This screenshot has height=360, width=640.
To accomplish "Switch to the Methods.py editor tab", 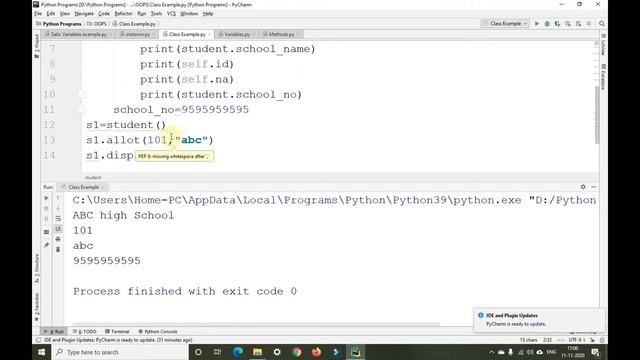I will click(280, 34).
